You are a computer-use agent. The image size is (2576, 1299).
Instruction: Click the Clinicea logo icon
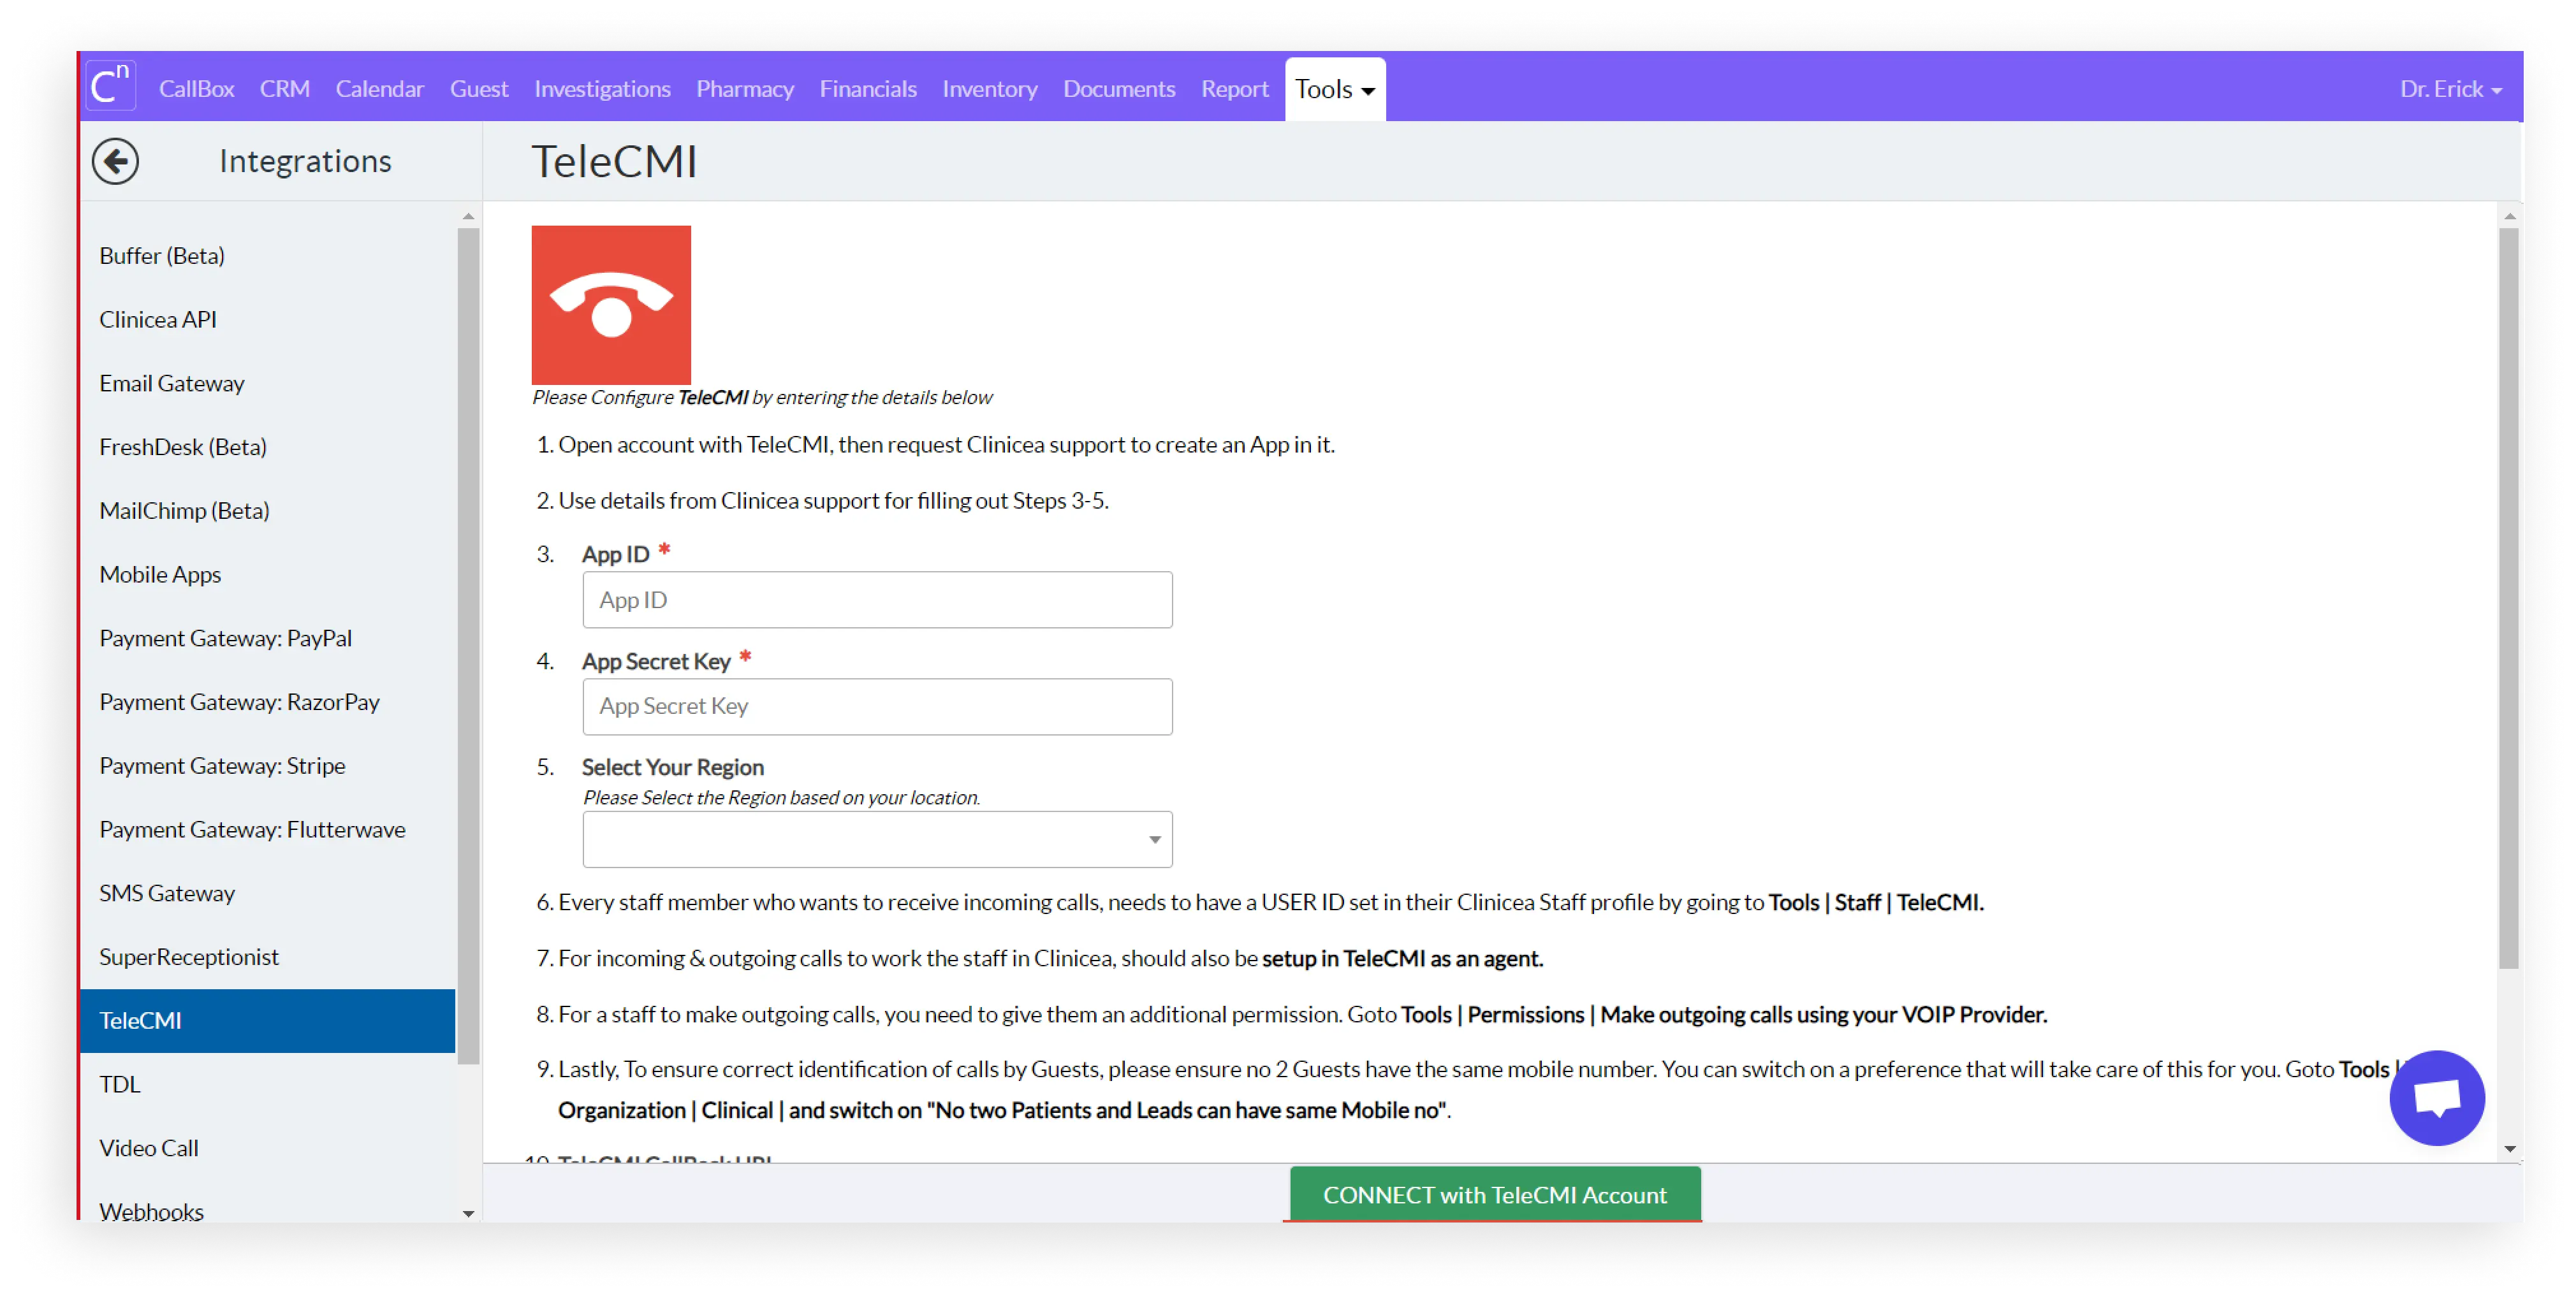[x=110, y=86]
